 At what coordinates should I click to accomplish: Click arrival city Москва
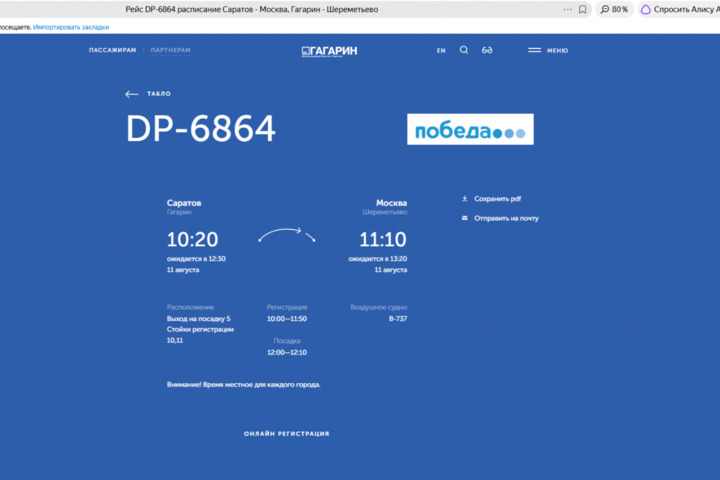[x=391, y=203]
